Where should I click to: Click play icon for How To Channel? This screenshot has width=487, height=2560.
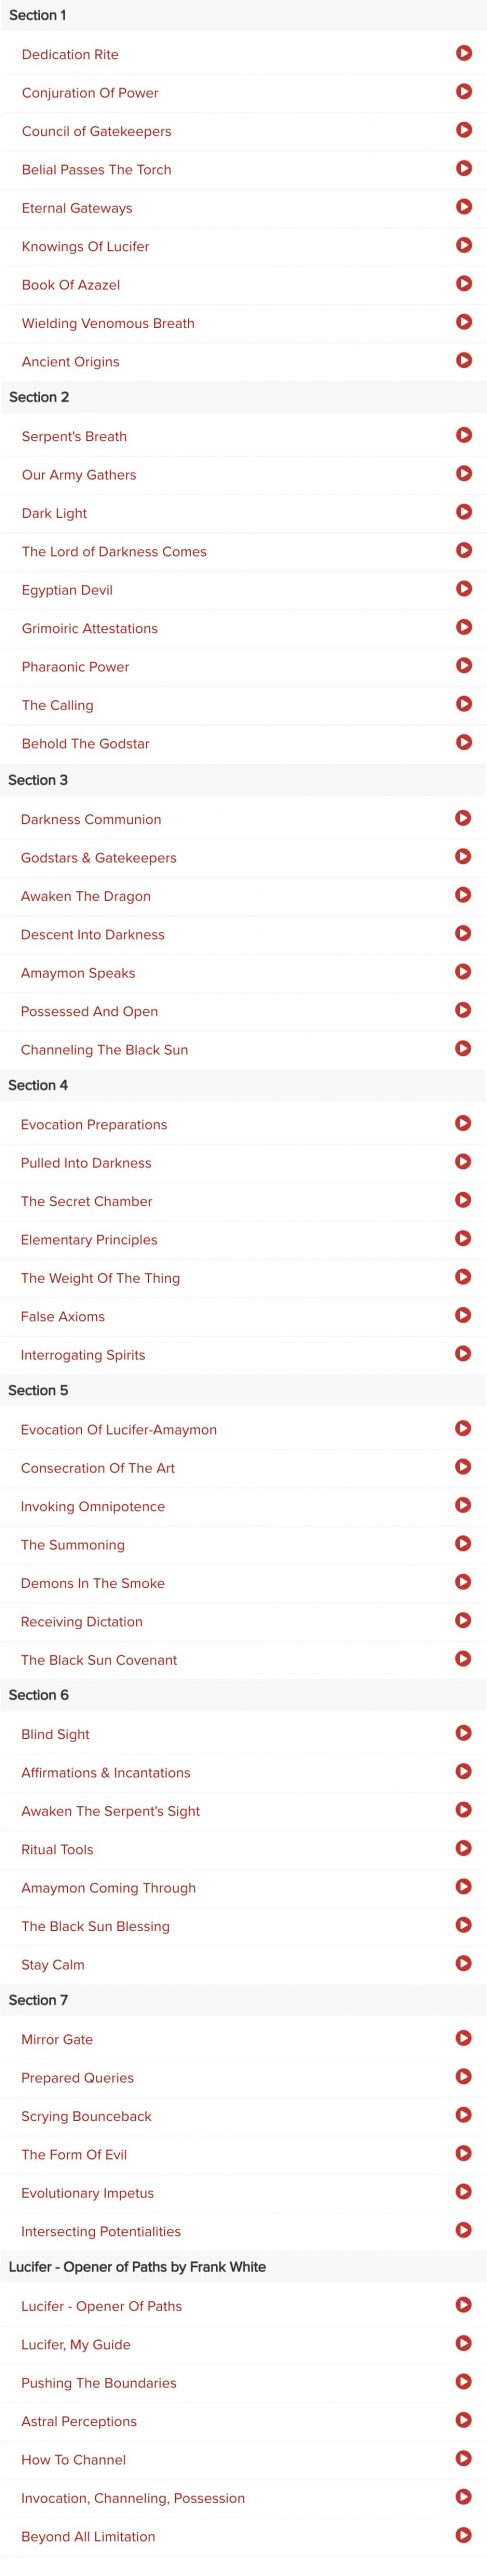click(x=464, y=2458)
